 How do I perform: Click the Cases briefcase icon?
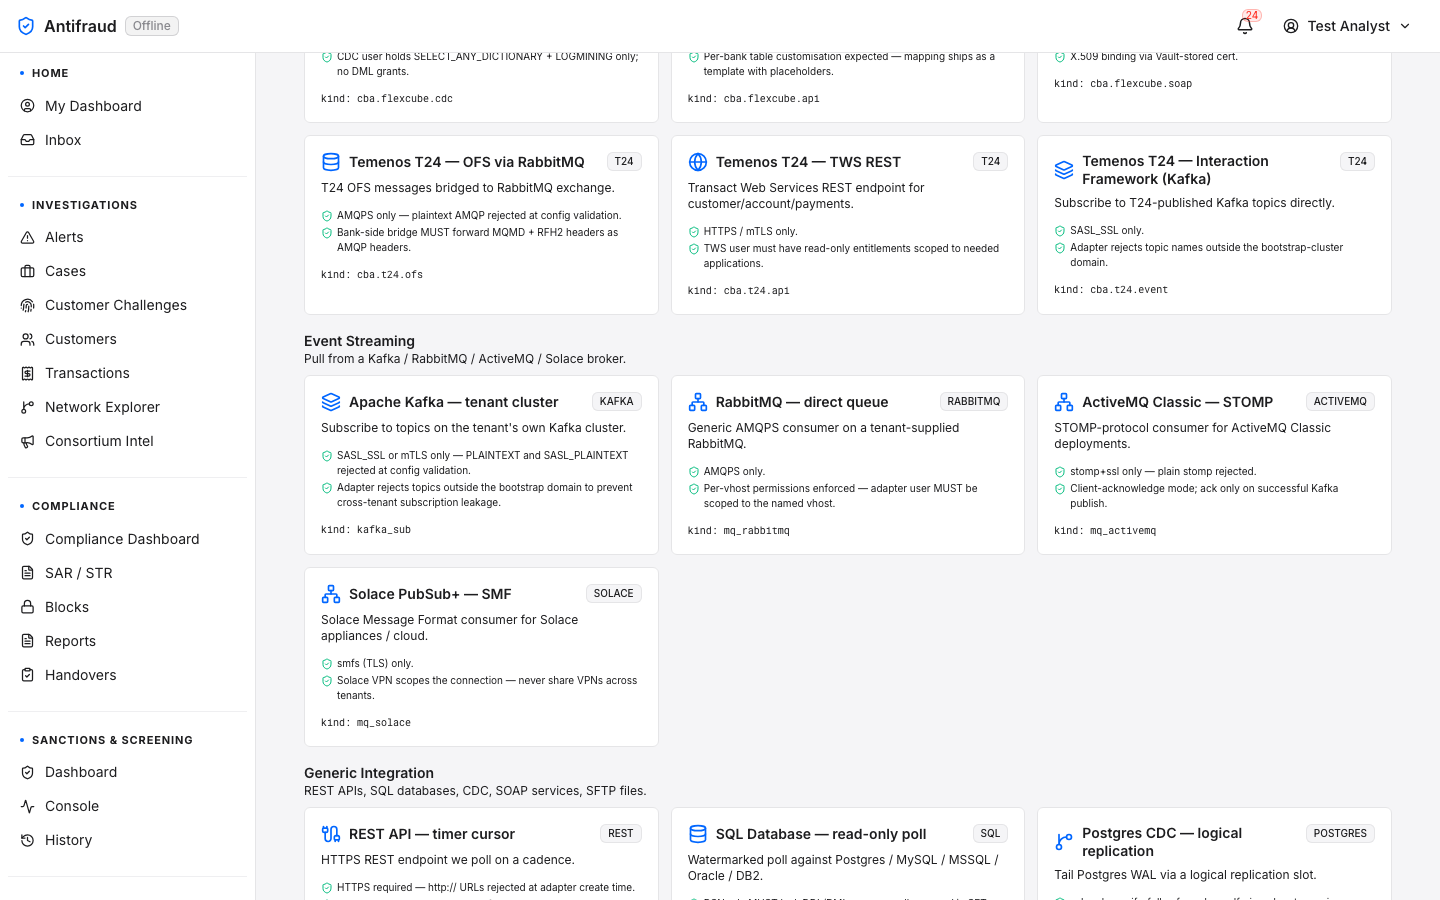pos(28,271)
